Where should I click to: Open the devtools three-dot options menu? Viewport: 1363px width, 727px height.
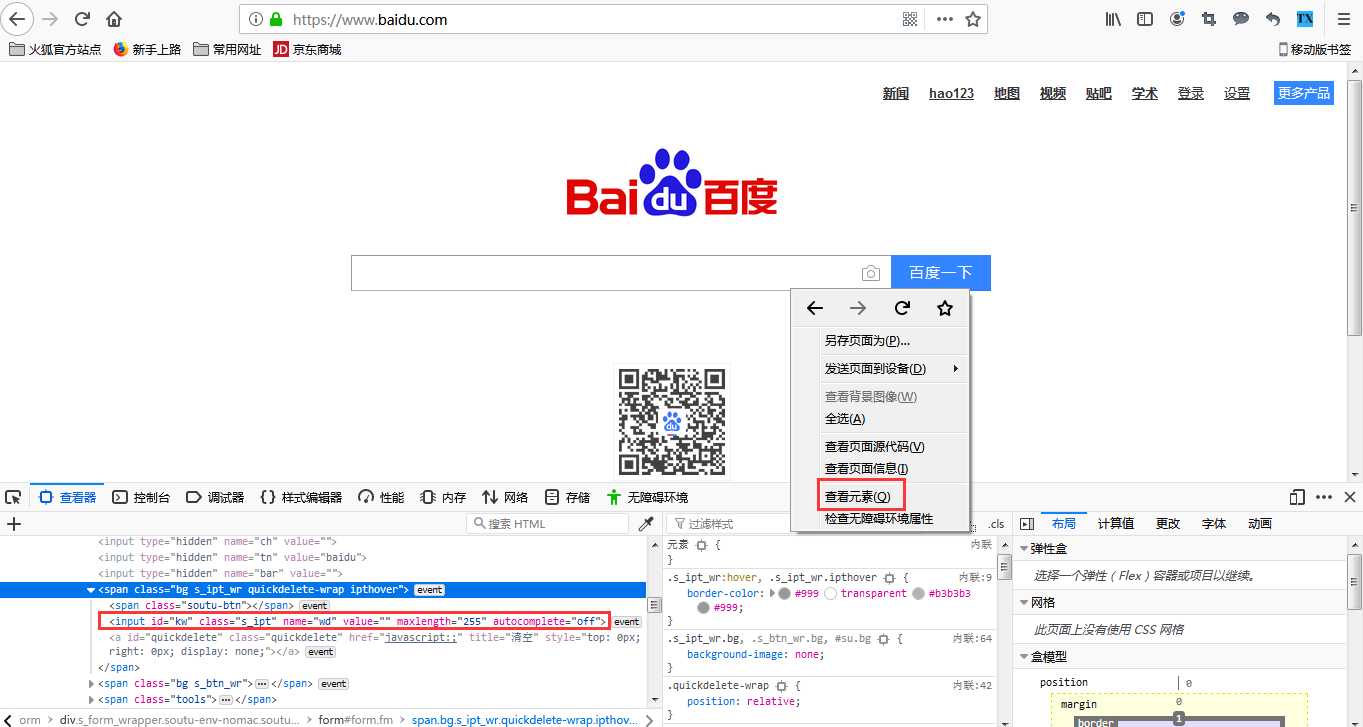1323,497
